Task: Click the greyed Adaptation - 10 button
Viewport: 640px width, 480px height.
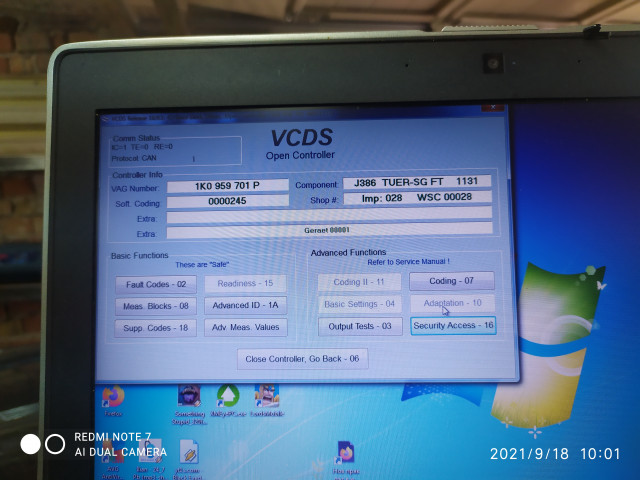Action: [452, 303]
